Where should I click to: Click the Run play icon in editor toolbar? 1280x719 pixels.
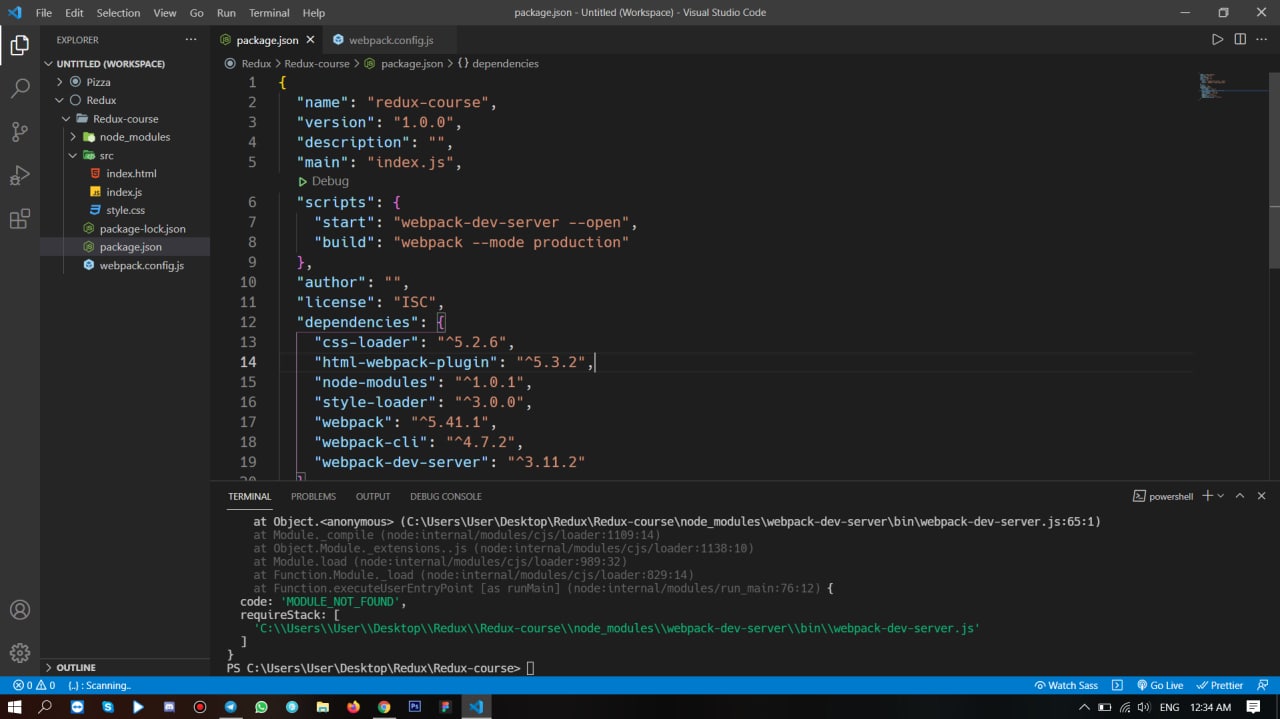(x=1217, y=40)
